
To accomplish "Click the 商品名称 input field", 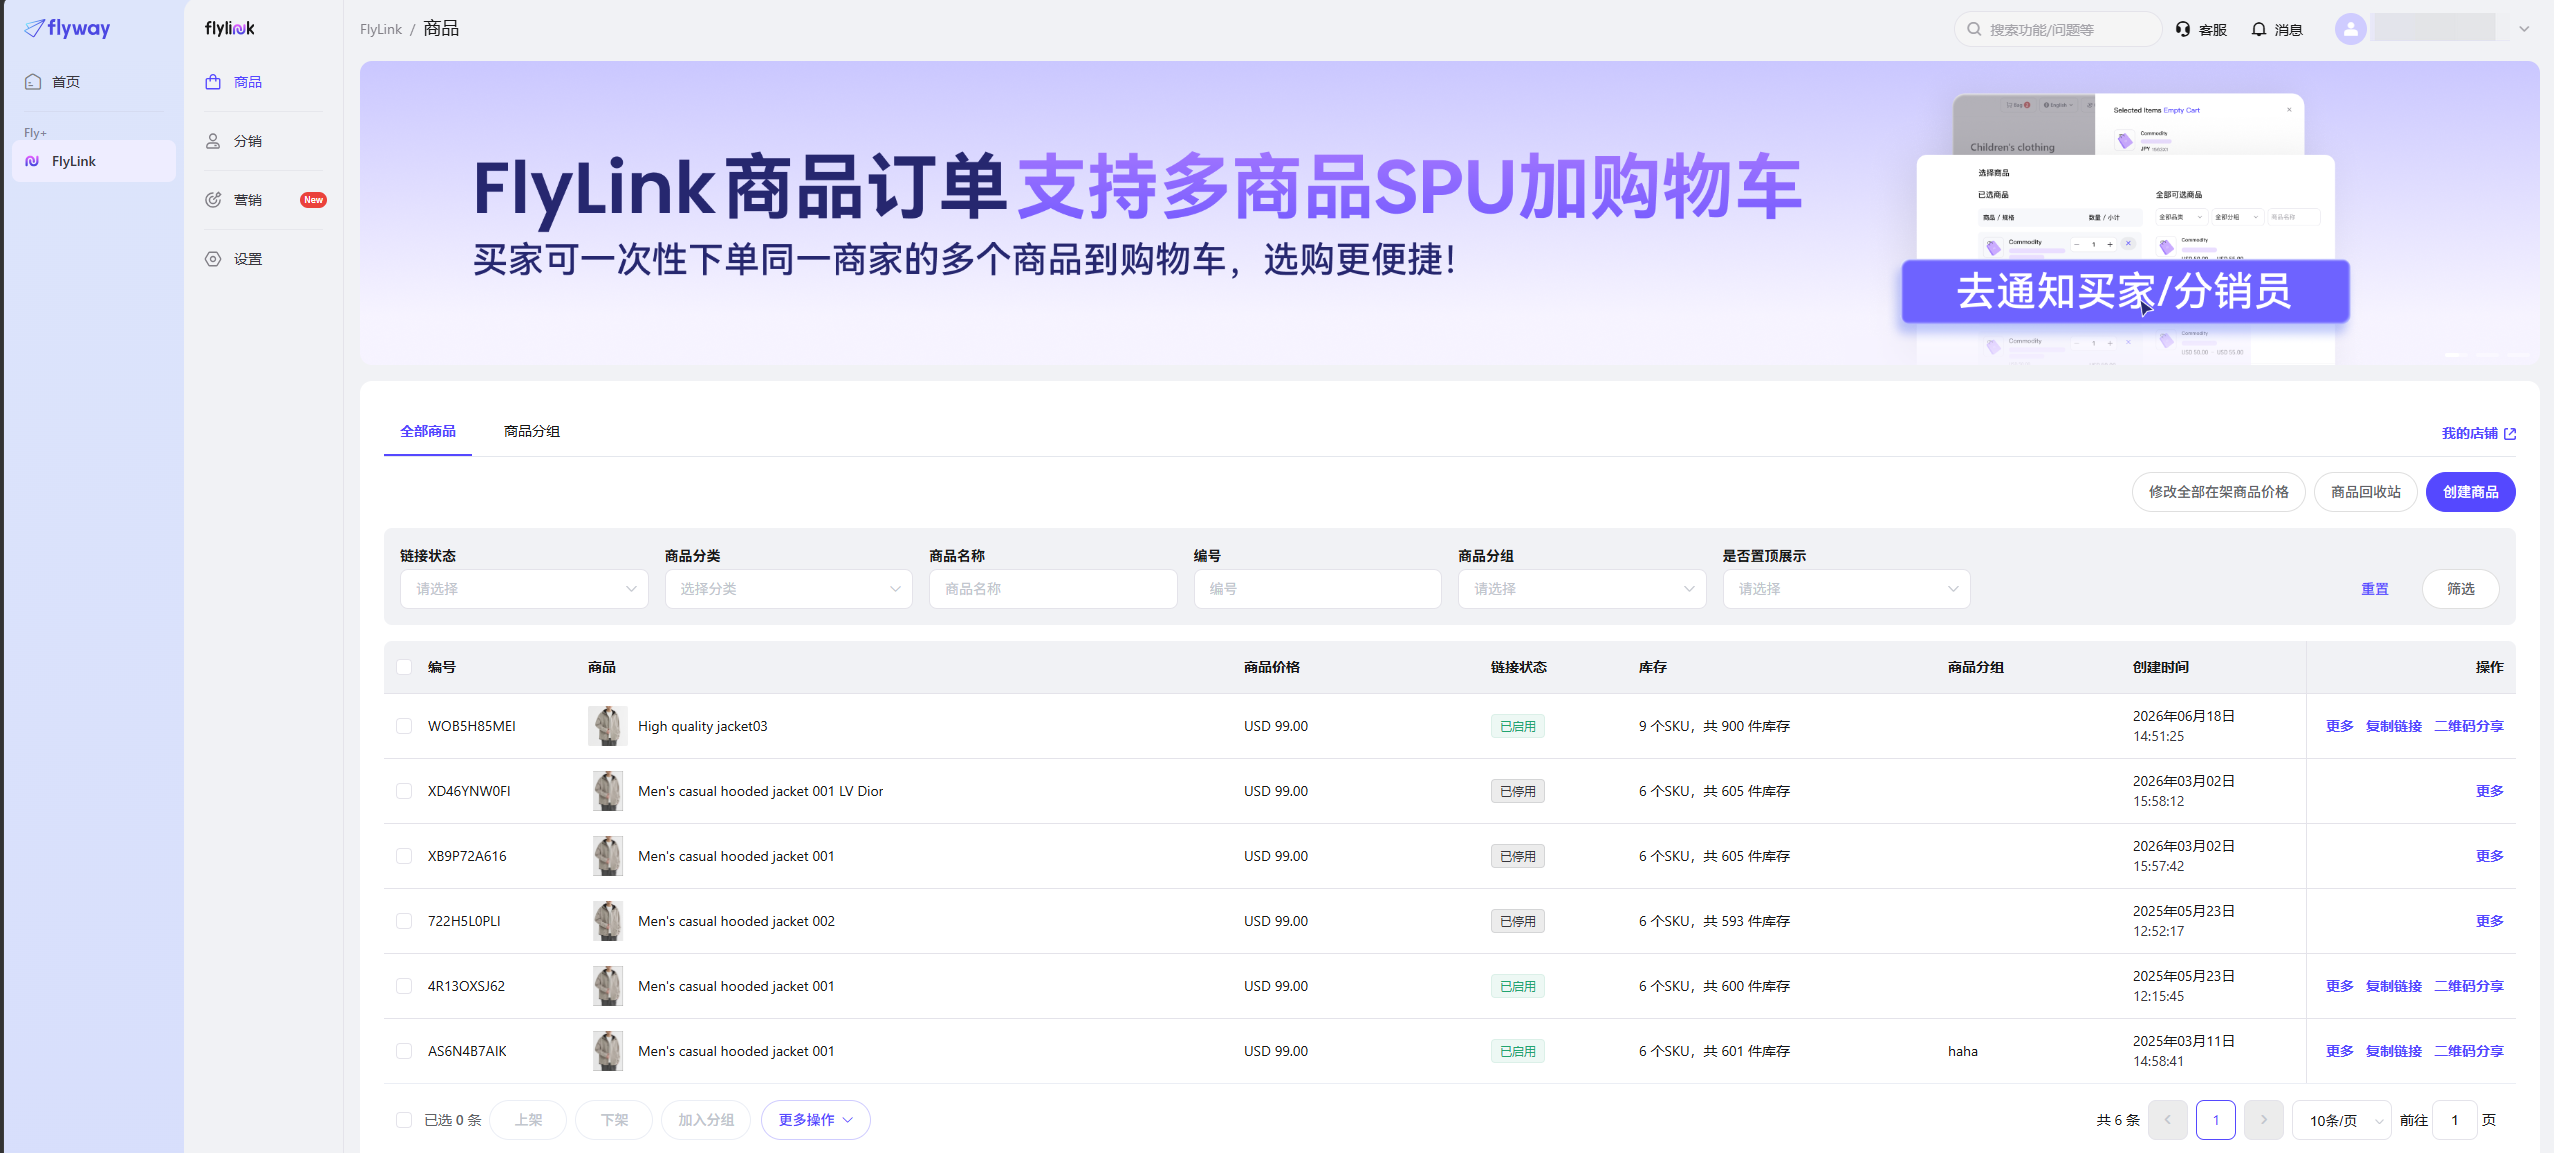I will click(1053, 589).
